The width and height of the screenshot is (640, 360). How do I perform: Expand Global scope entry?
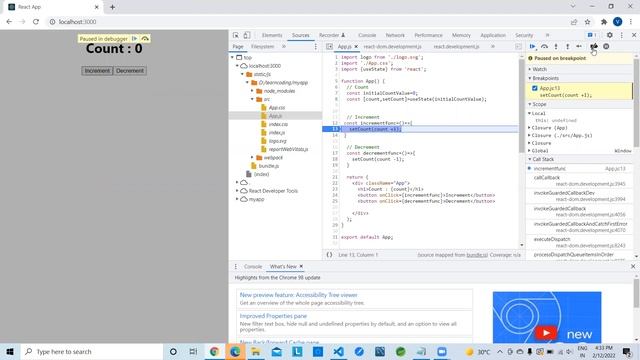coord(530,151)
